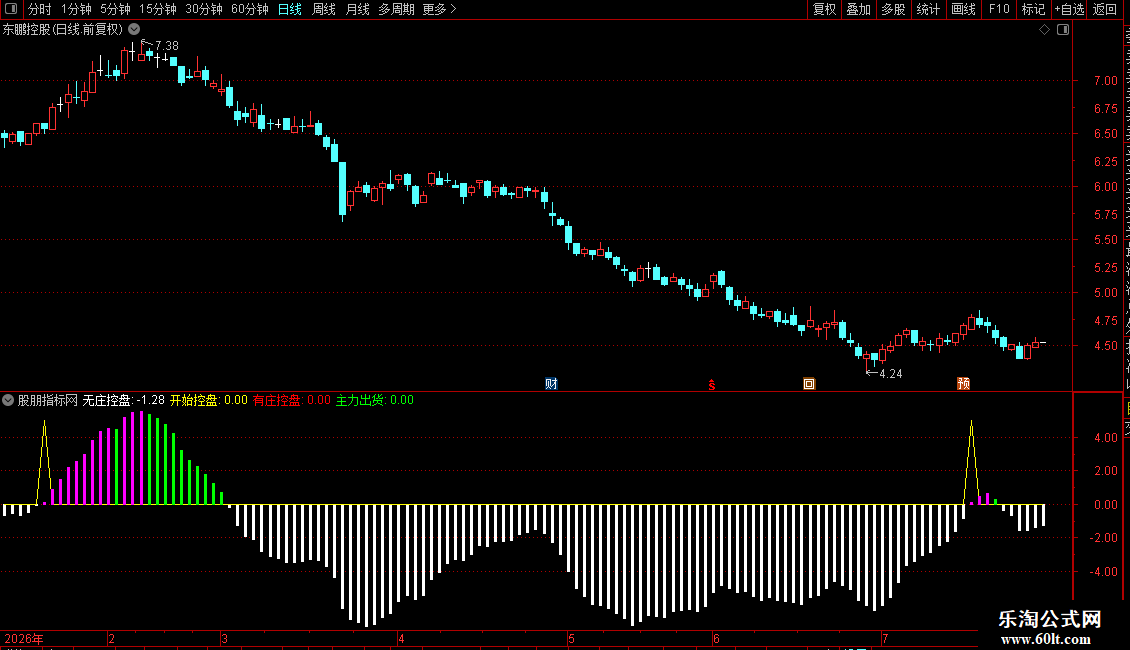Screen dimensions: 1130x650
Task: Switch to 周线 weekly chart
Action: click(x=324, y=9)
